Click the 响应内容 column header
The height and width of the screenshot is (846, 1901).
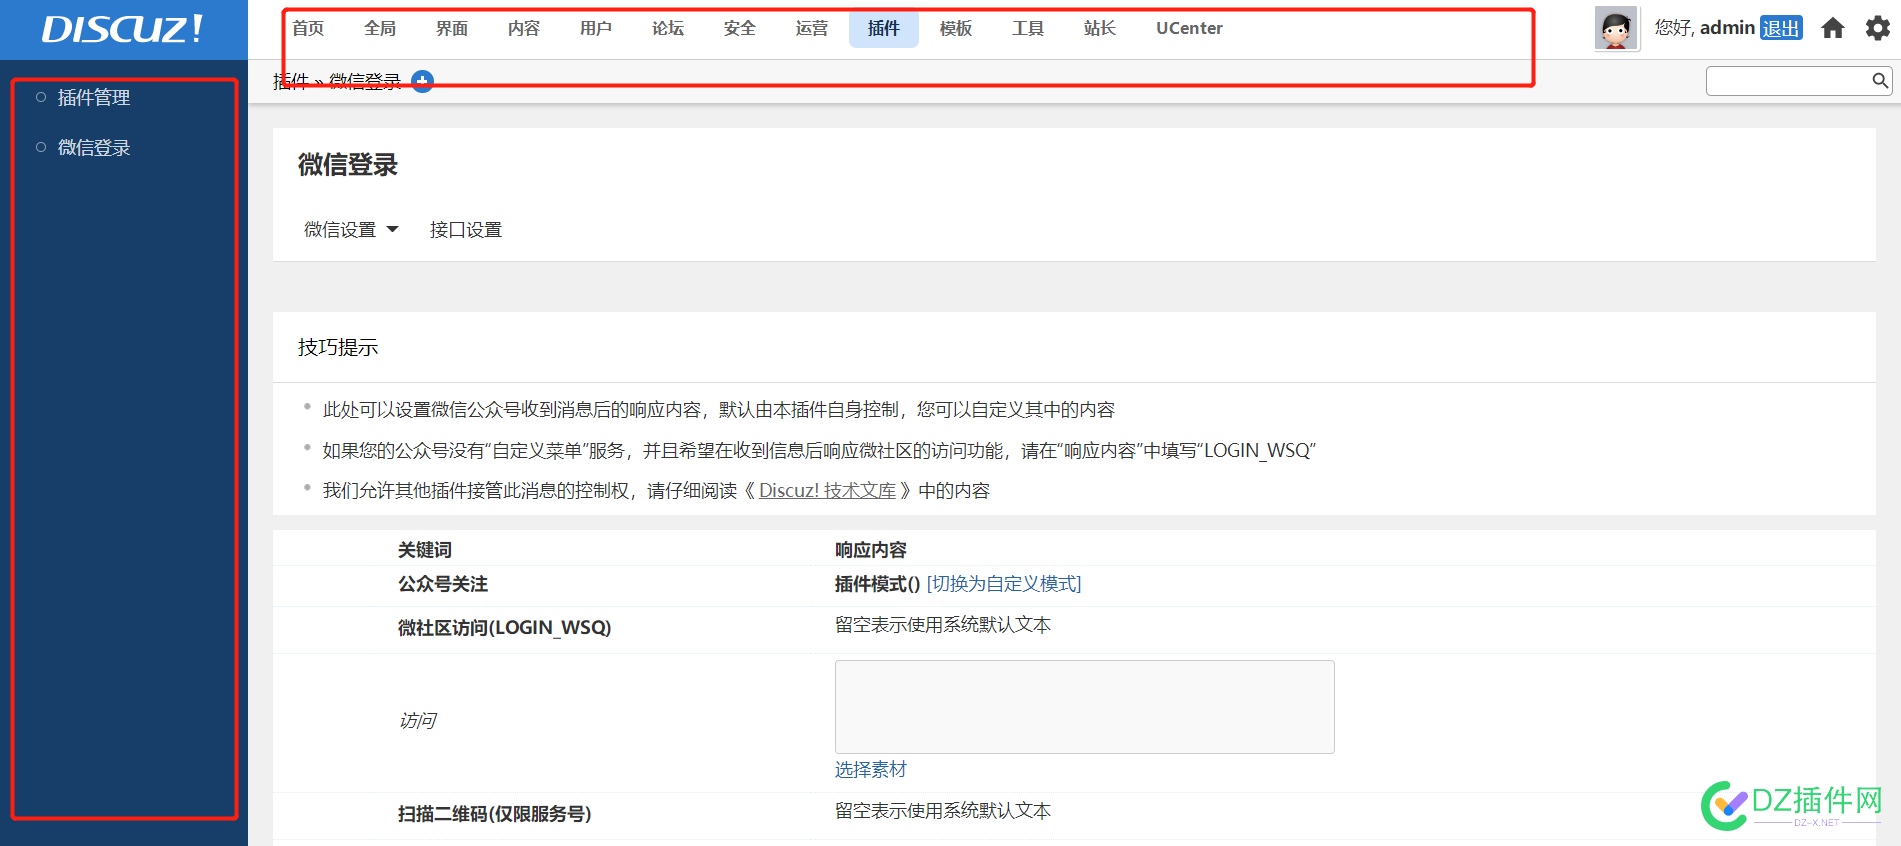871,550
